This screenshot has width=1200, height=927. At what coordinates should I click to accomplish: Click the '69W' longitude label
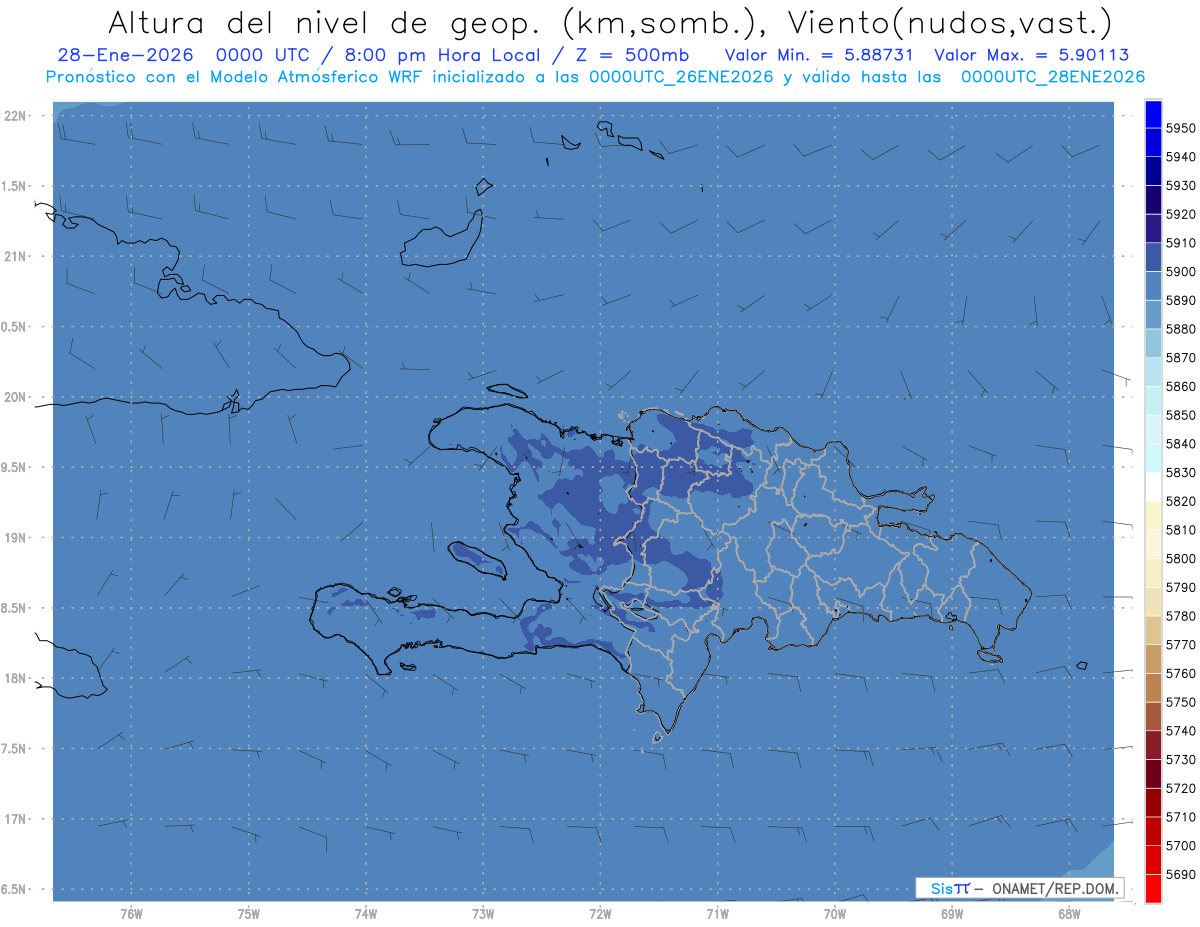952,914
